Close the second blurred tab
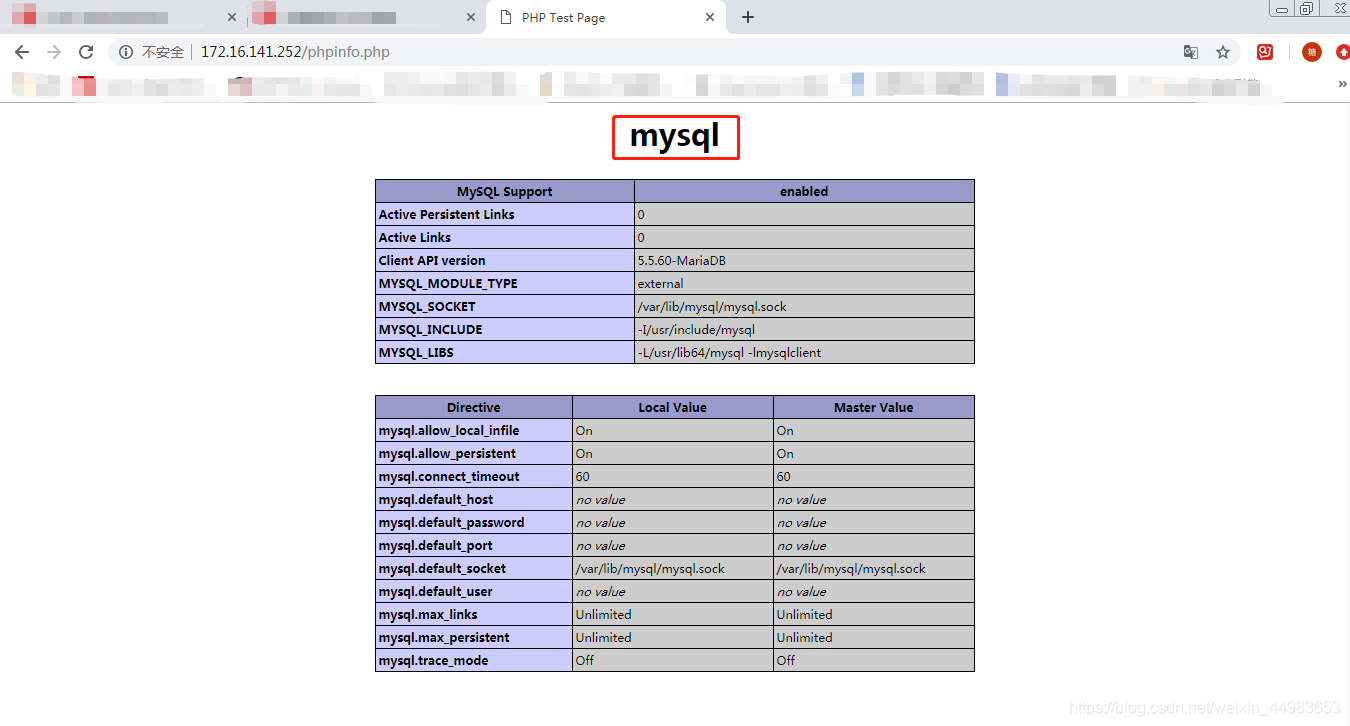The width and height of the screenshot is (1350, 726). [x=472, y=17]
